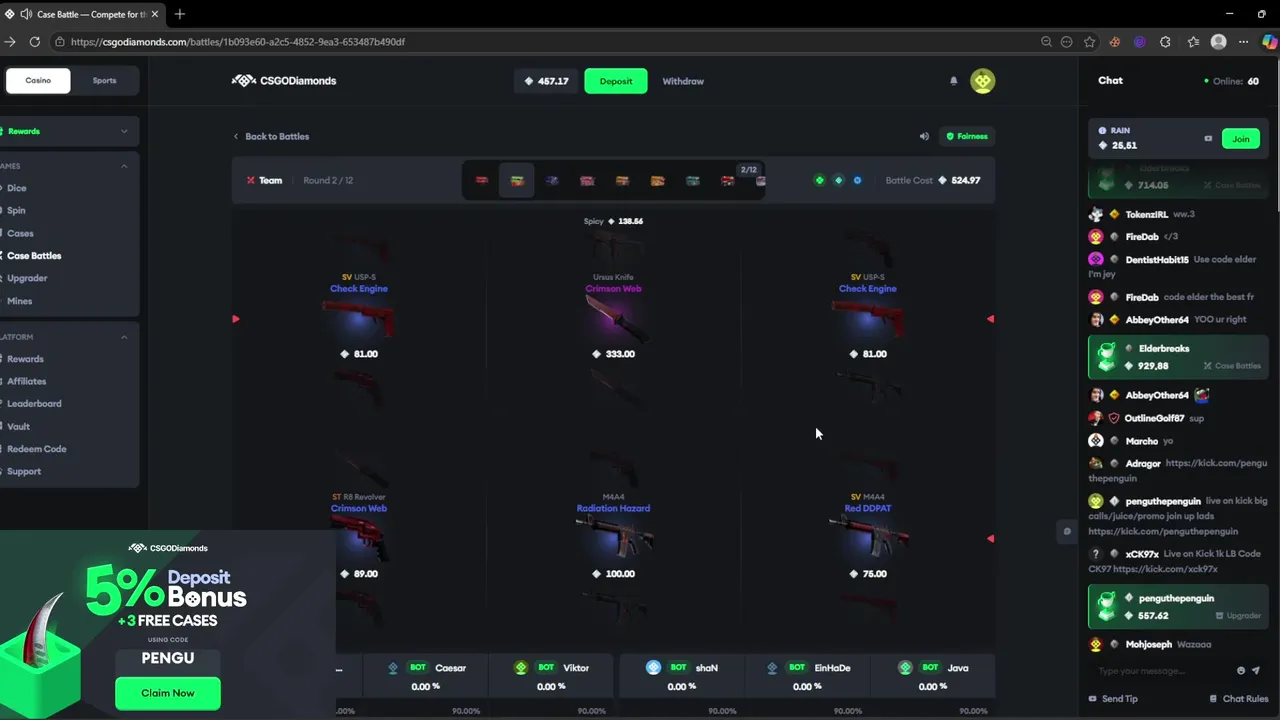Viewport: 1280px width, 720px height.
Task: Open new browser tab plus button
Action: coord(180,14)
